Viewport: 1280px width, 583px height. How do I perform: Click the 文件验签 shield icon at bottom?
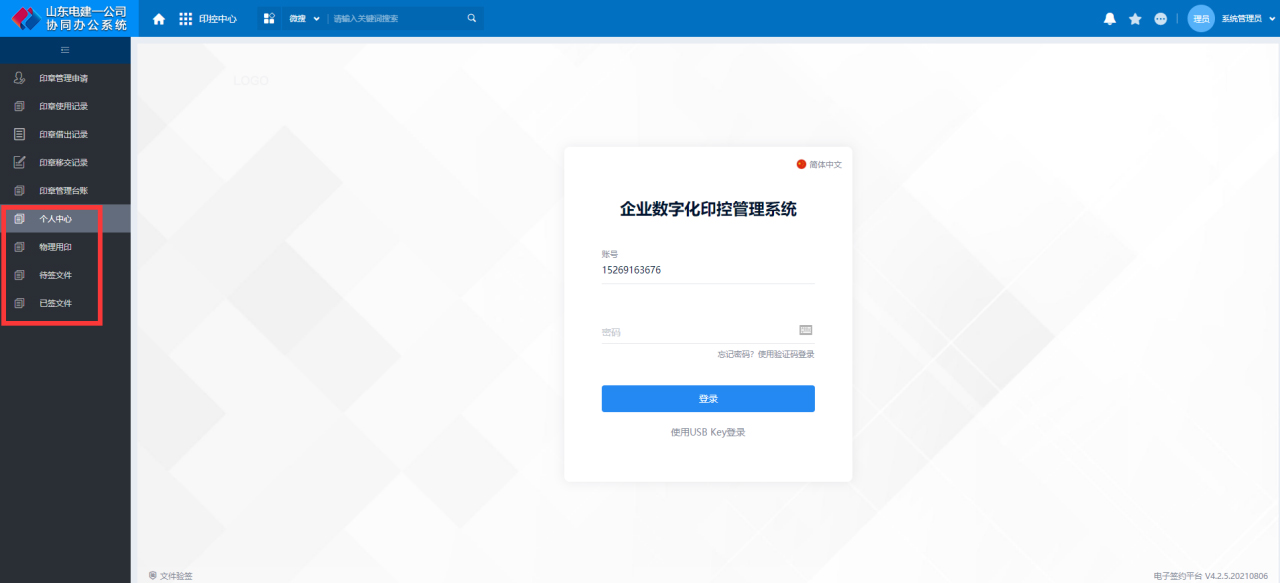coord(153,575)
